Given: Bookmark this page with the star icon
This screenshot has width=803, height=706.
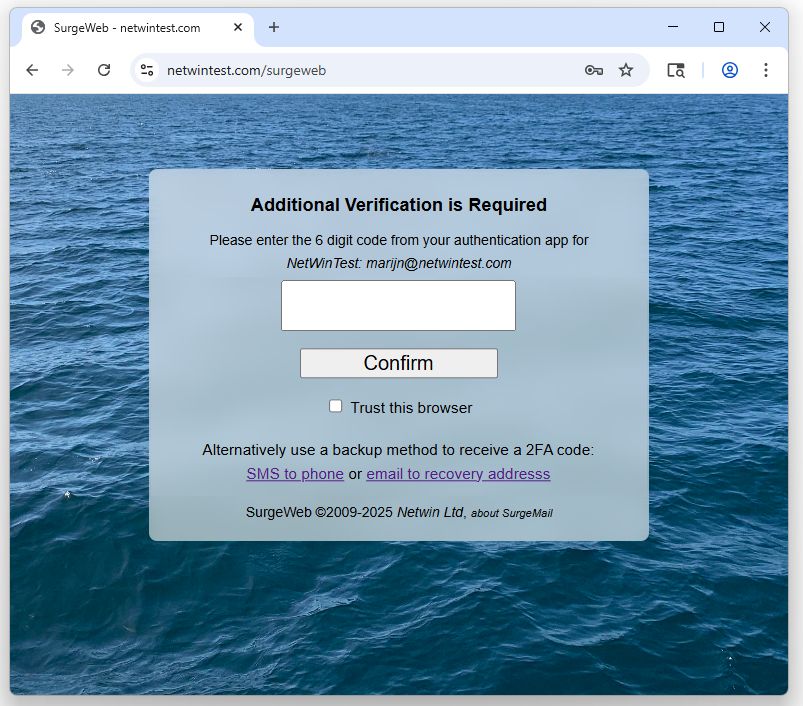Looking at the screenshot, I should [626, 70].
